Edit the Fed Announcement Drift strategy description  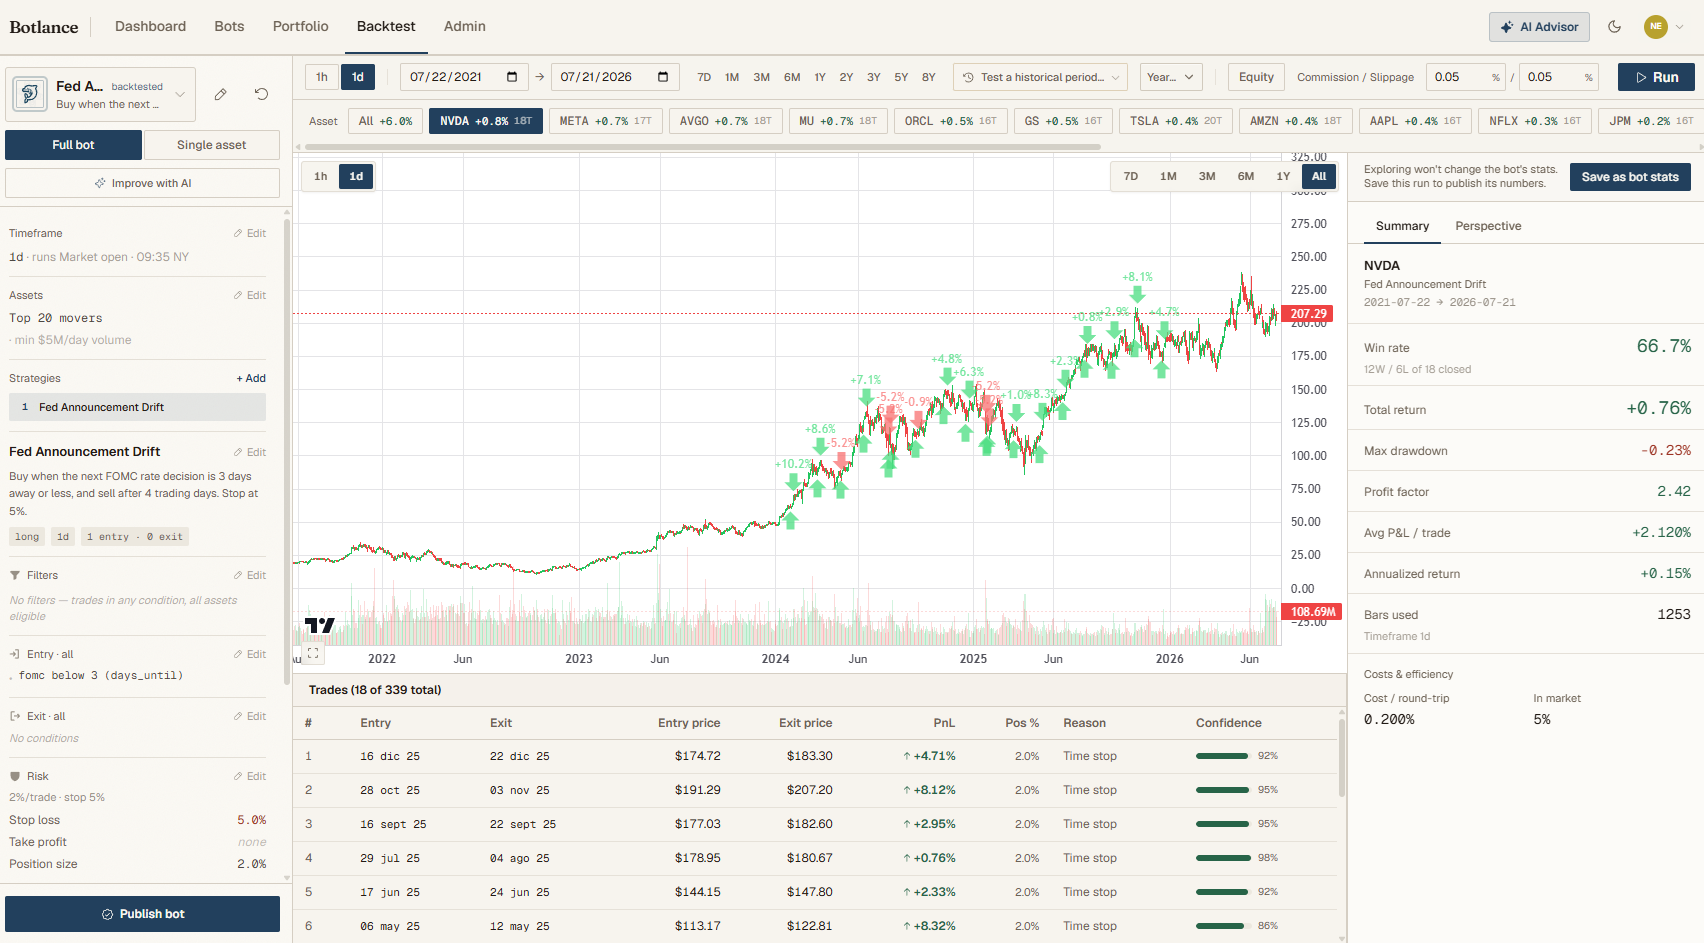point(250,452)
